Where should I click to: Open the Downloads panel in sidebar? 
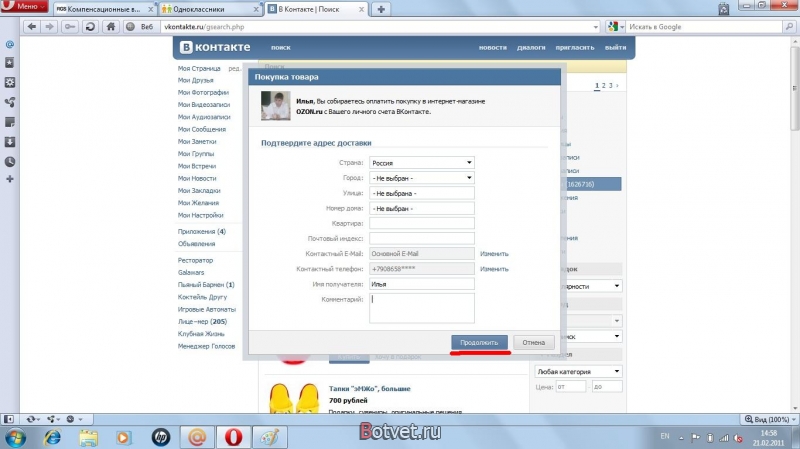coord(10,142)
